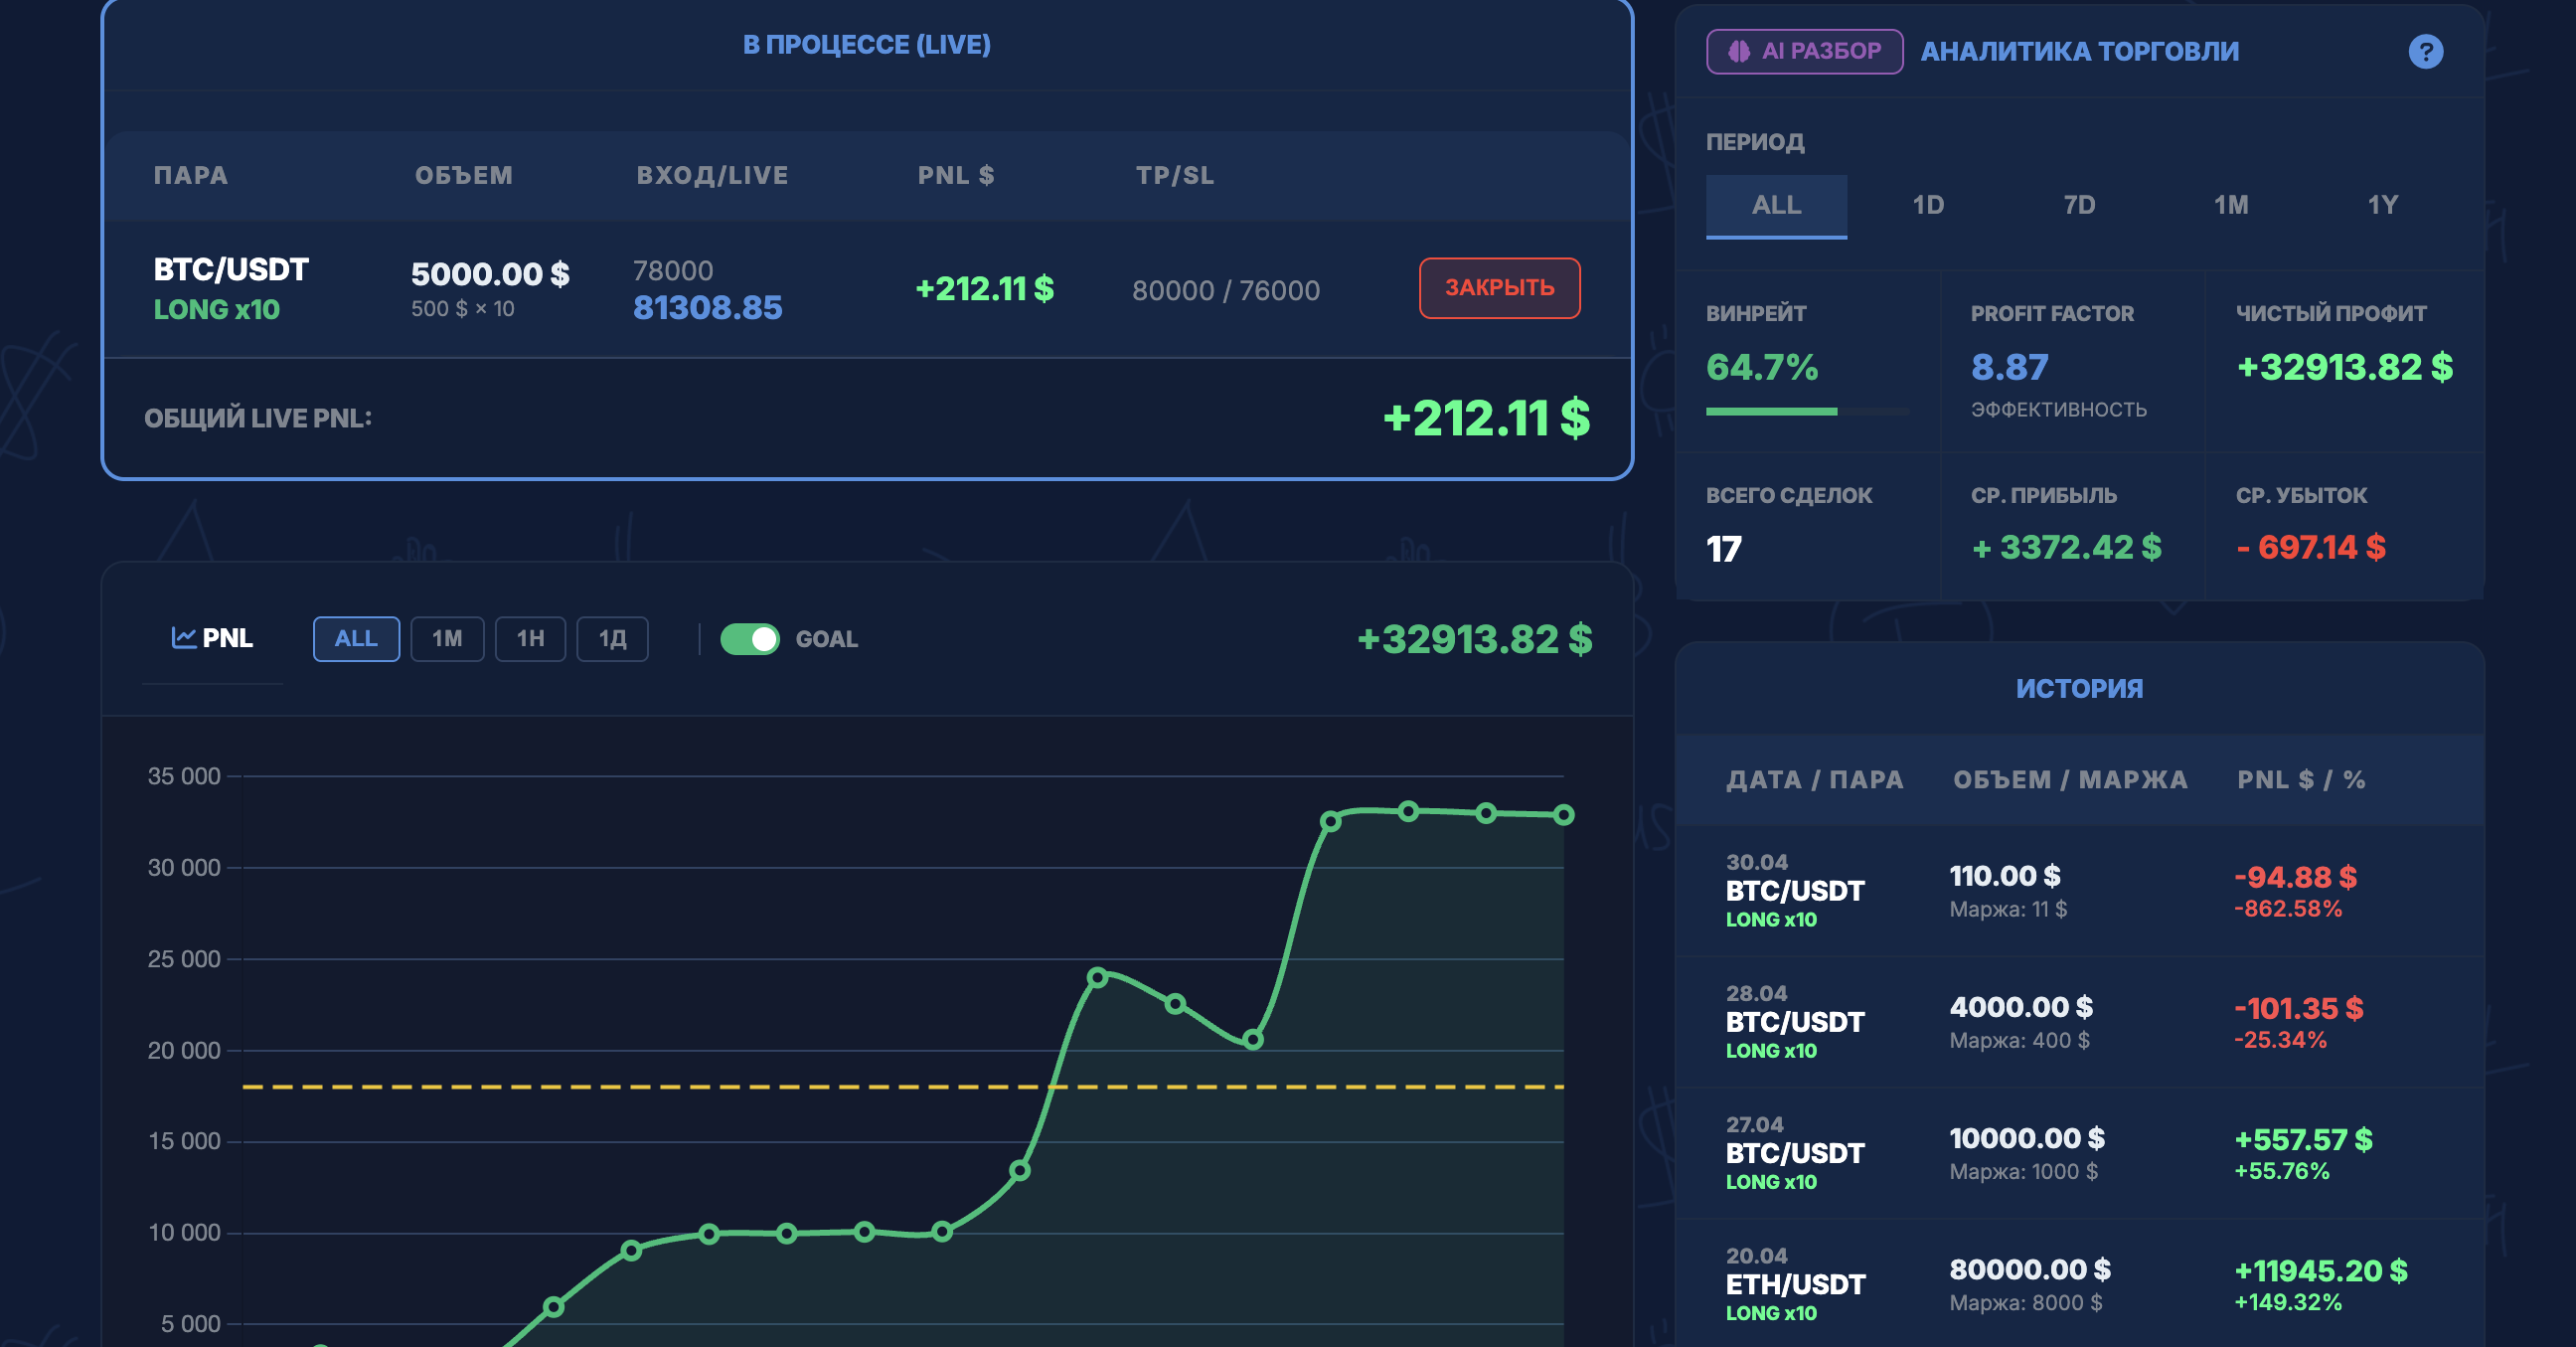The width and height of the screenshot is (2576, 1347).
Task: Click the win rate progress bar
Action: click(1807, 411)
